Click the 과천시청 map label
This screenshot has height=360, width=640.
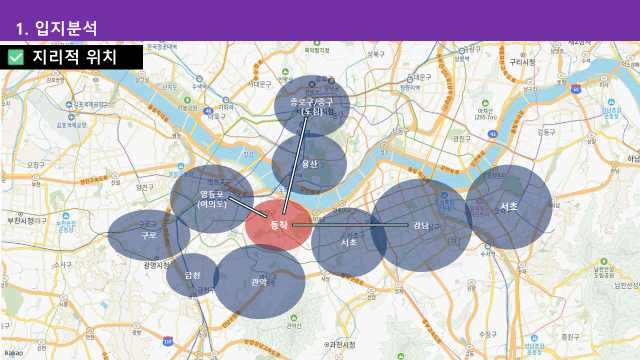[342, 345]
